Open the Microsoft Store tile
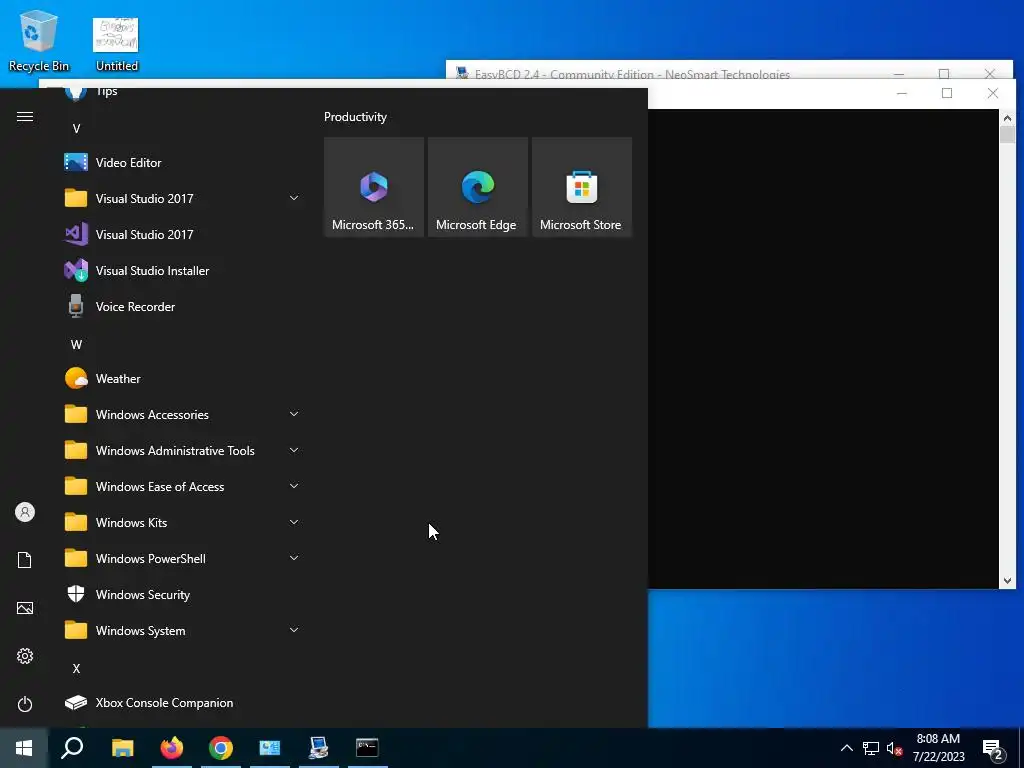 (x=582, y=187)
